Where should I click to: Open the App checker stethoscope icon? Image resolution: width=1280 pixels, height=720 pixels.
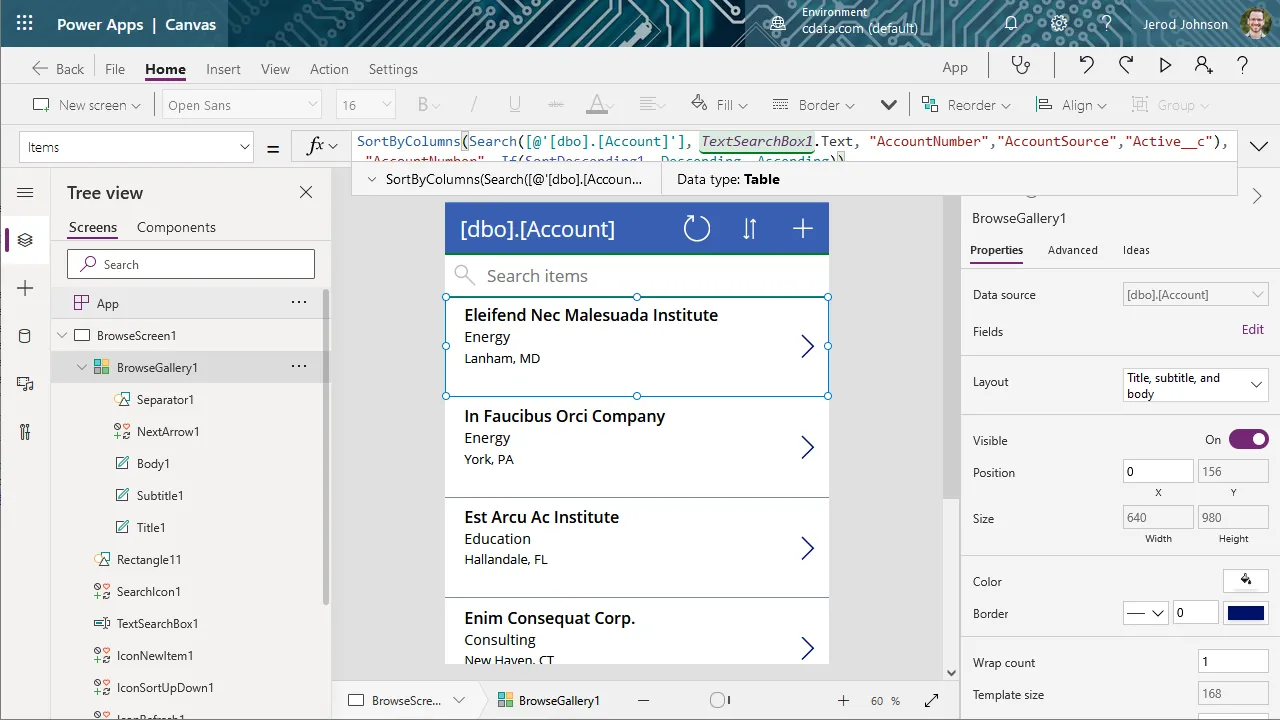pyautogui.click(x=1021, y=64)
